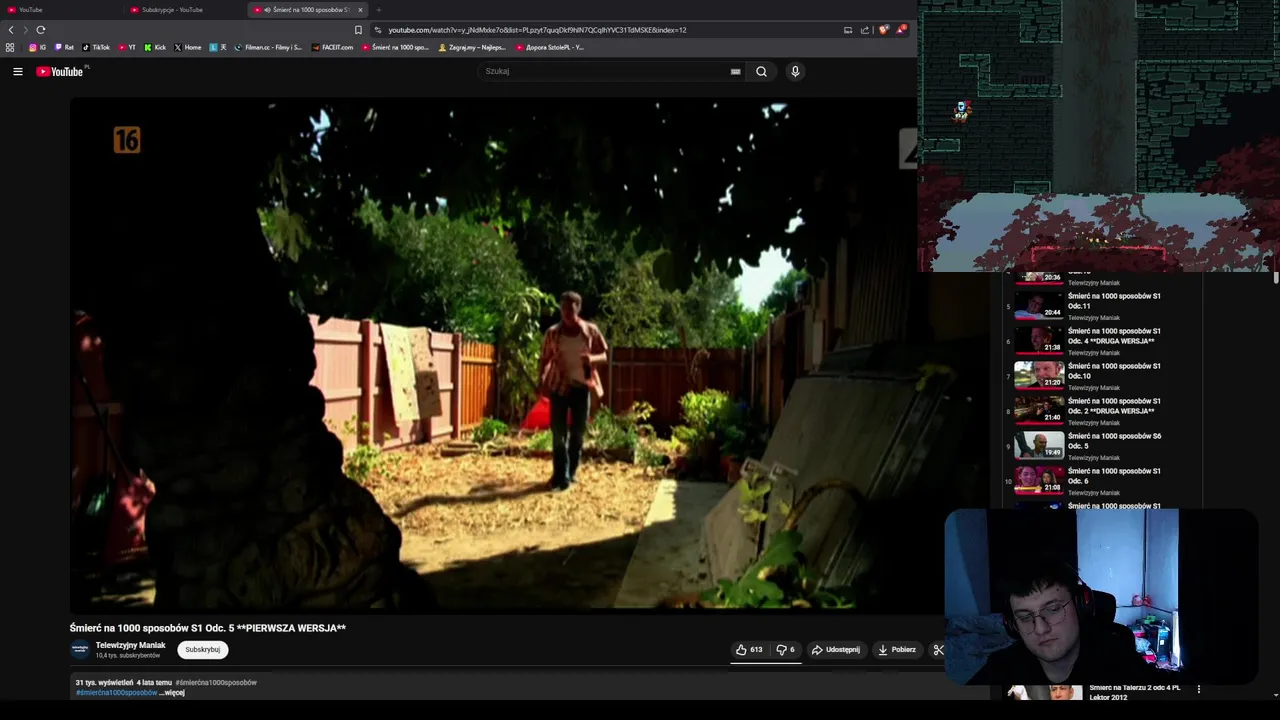
Task: Go to YouTube home via logo
Action: click(60, 71)
